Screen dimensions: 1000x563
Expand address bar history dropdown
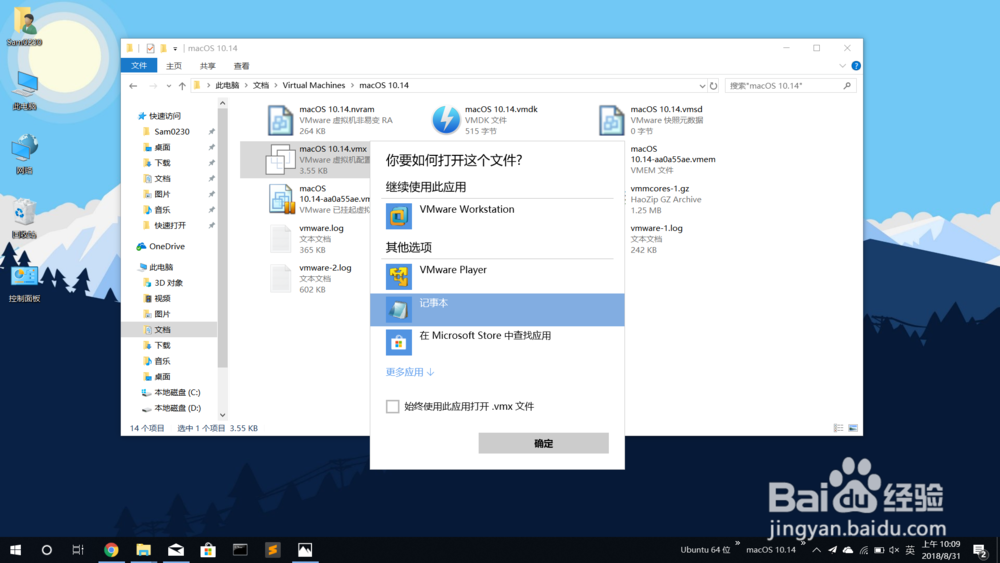(702, 85)
